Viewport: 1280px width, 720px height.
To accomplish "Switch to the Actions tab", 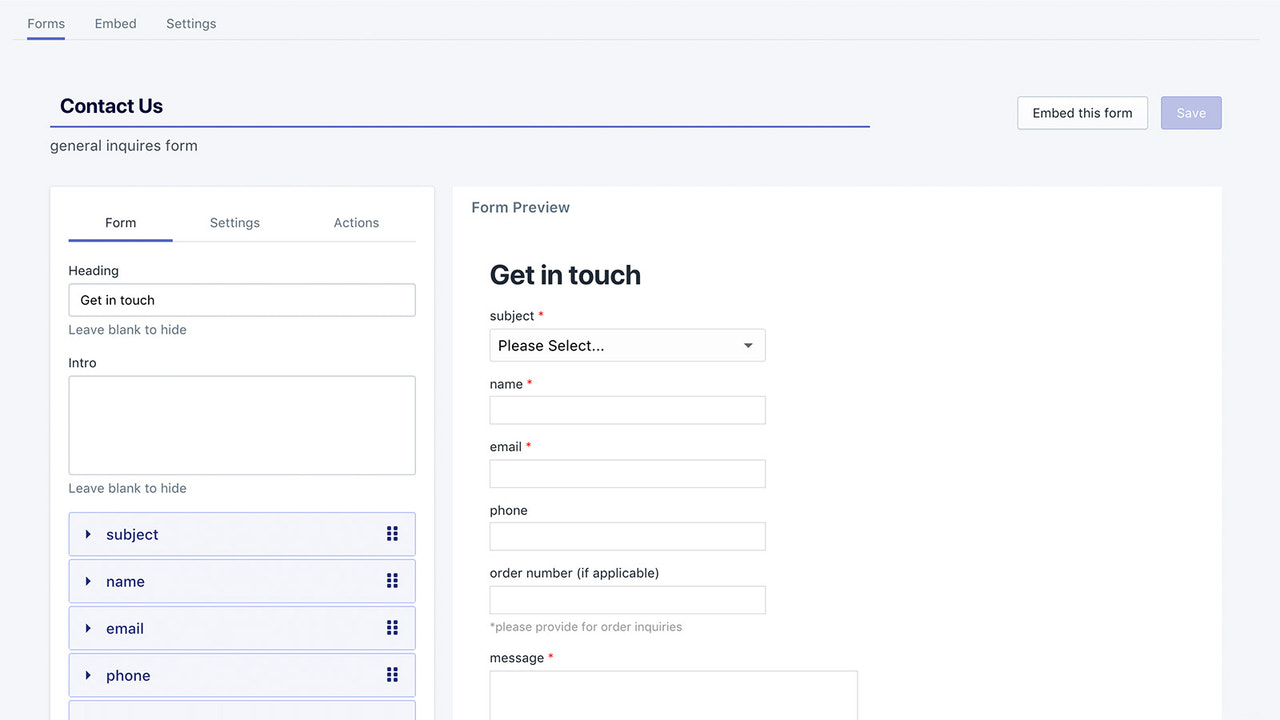I will [x=356, y=222].
